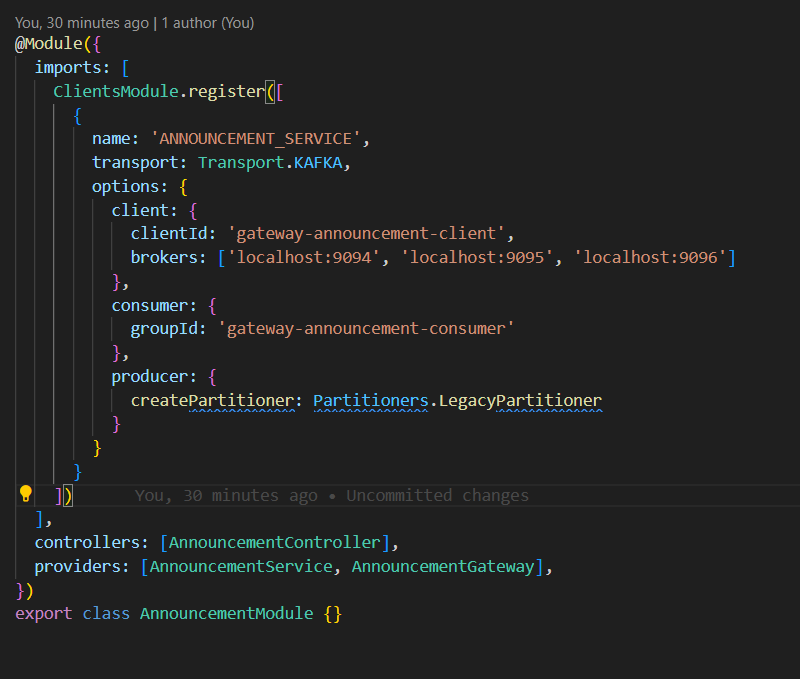The width and height of the screenshot is (800, 679).
Task: Click the 'localhost:9096' broker string
Action: coord(650,257)
